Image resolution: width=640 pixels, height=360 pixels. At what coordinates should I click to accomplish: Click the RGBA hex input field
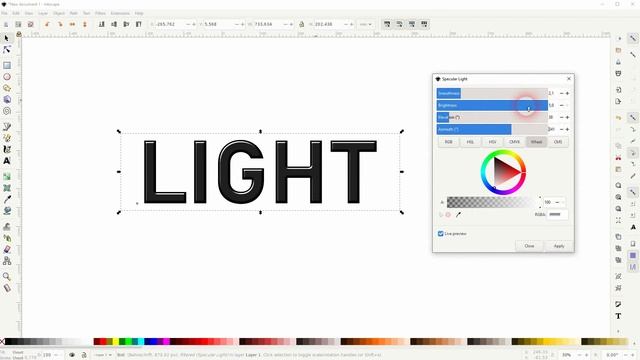click(x=557, y=215)
